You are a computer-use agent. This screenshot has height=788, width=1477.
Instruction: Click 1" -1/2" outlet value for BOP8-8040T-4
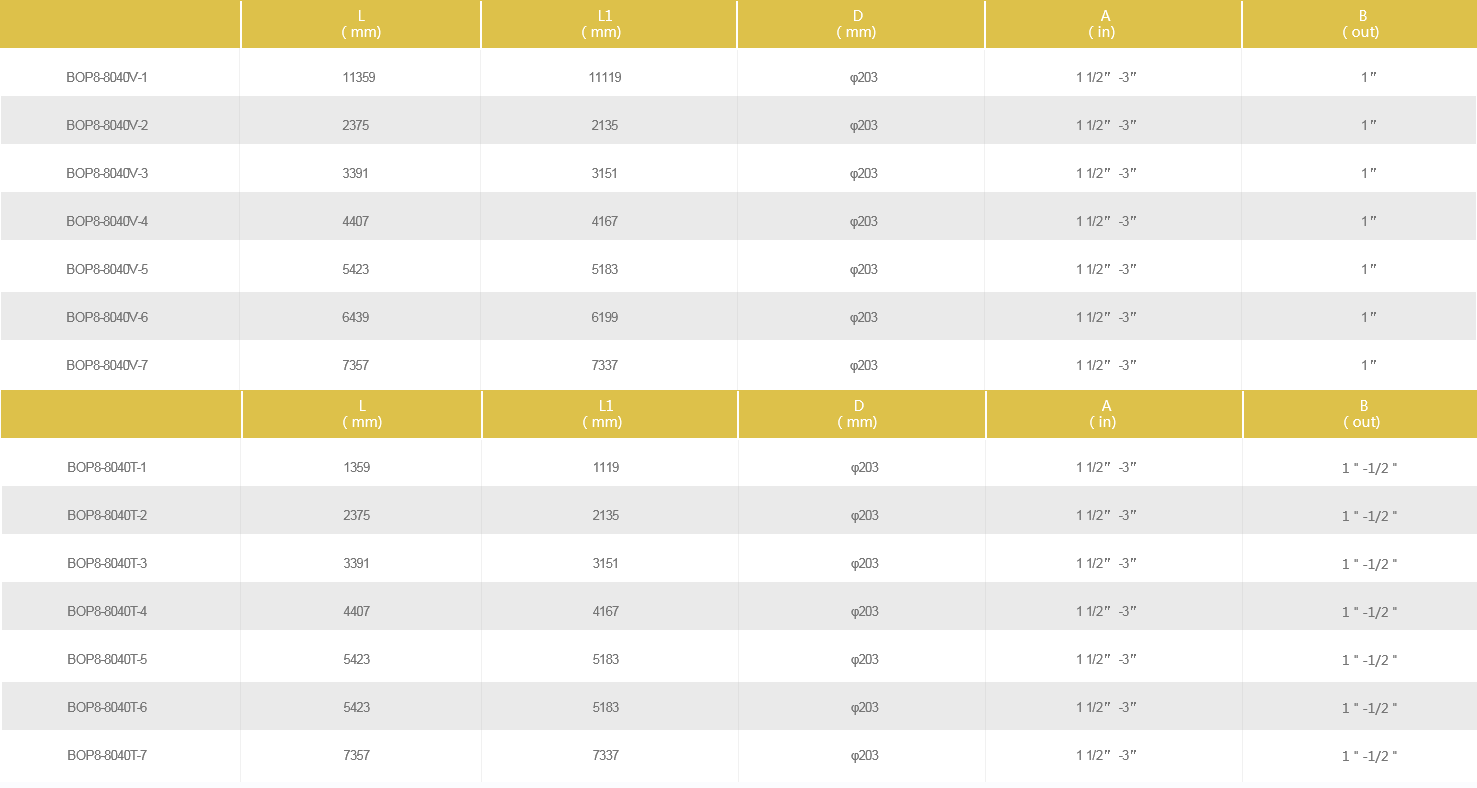[x=1370, y=612]
